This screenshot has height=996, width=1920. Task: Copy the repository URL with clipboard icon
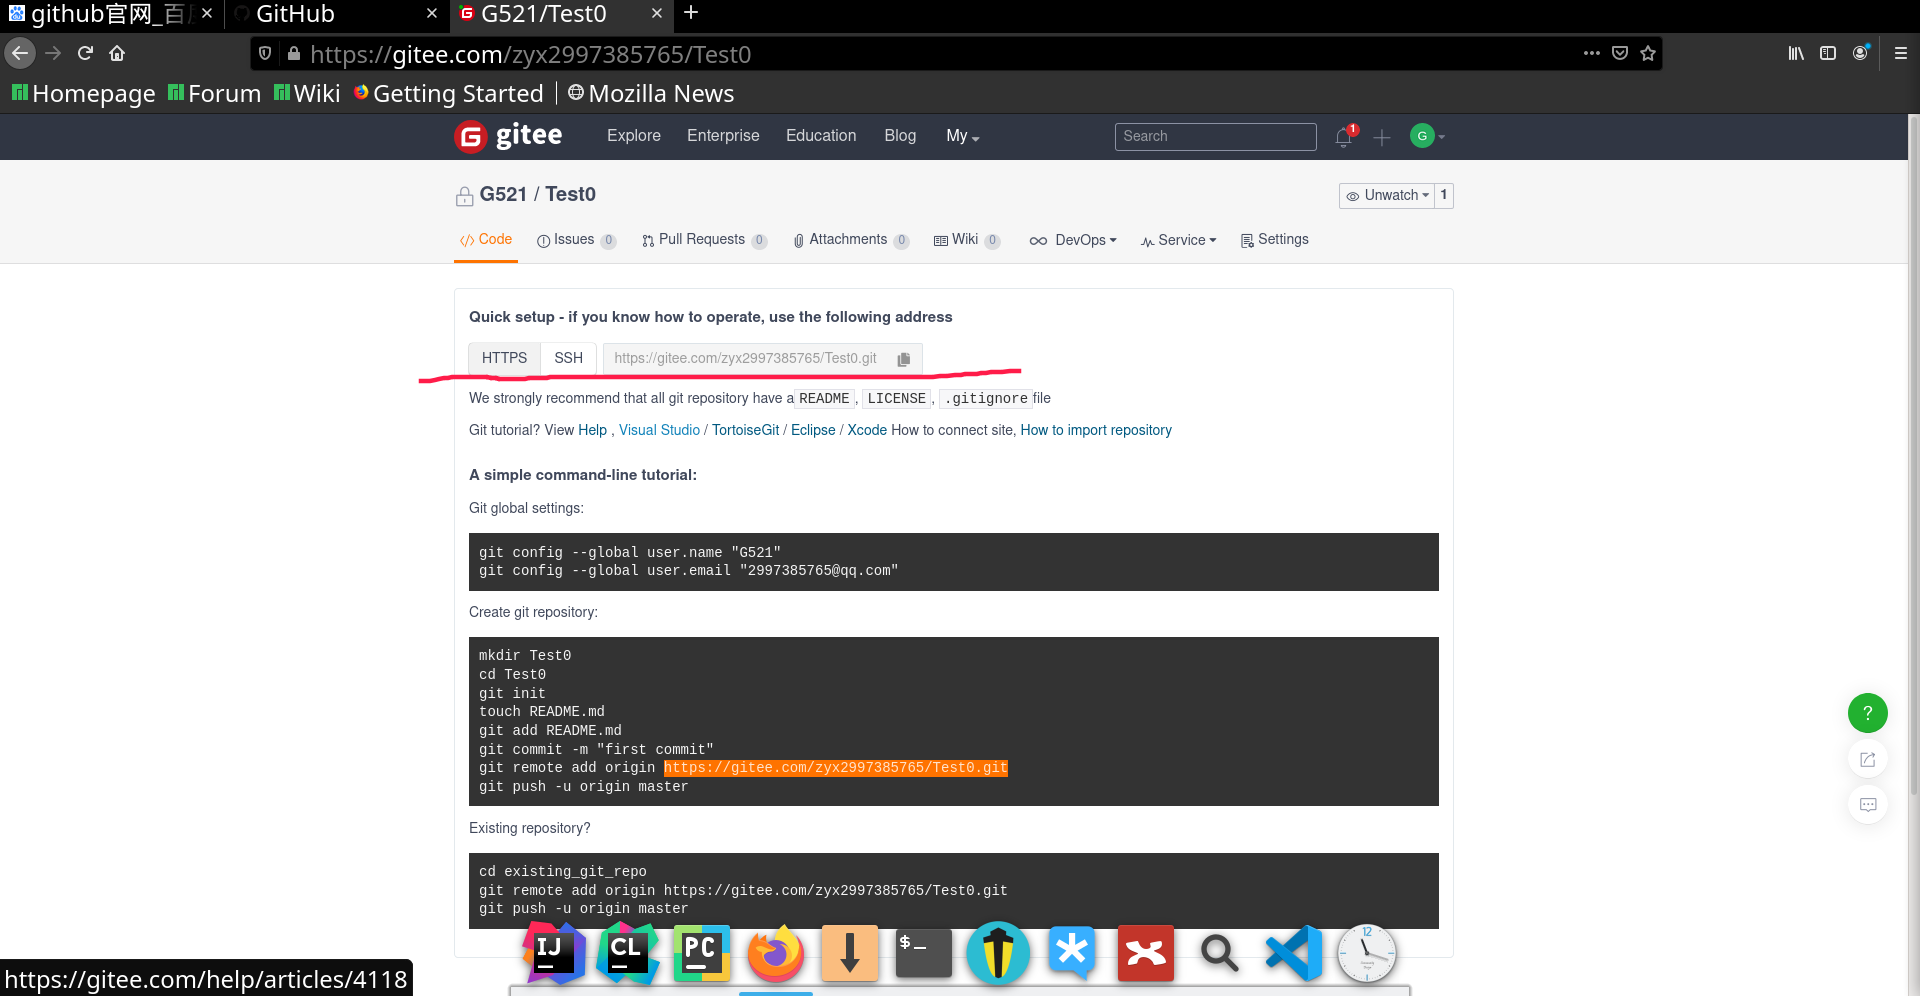[x=904, y=359]
